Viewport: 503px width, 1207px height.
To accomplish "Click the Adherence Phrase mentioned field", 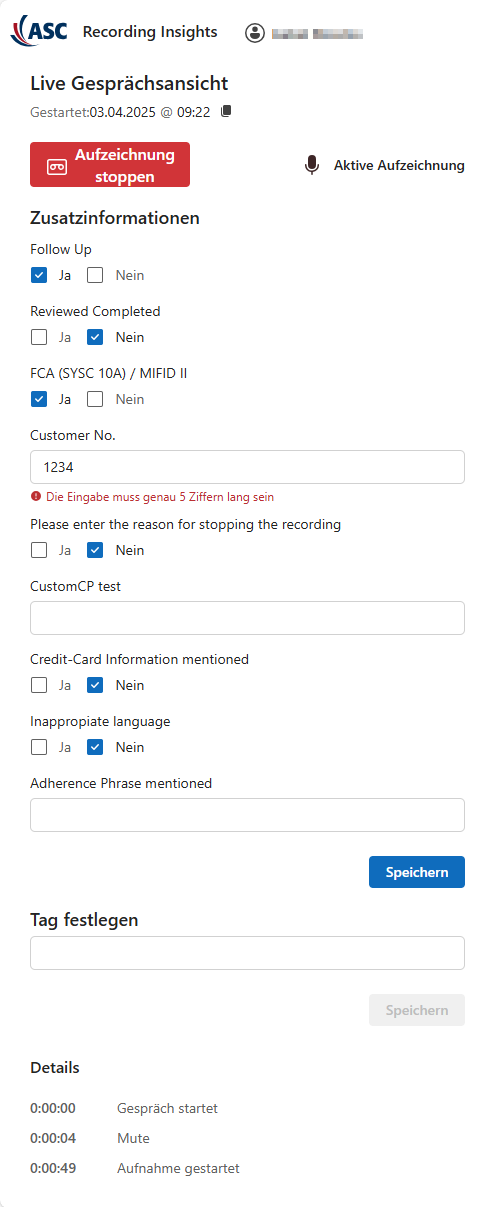I will 248,815.
